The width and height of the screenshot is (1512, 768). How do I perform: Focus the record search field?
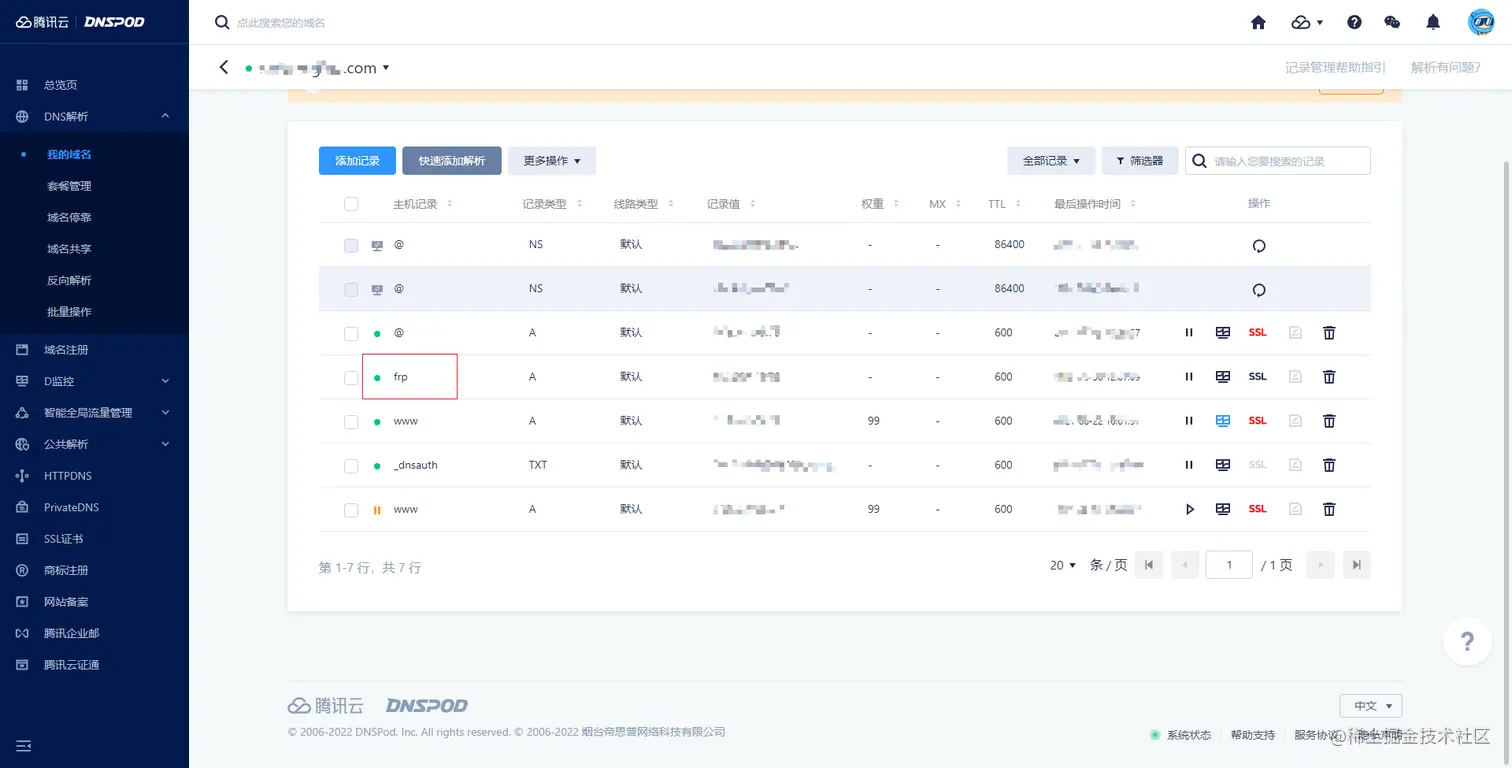click(x=1278, y=161)
